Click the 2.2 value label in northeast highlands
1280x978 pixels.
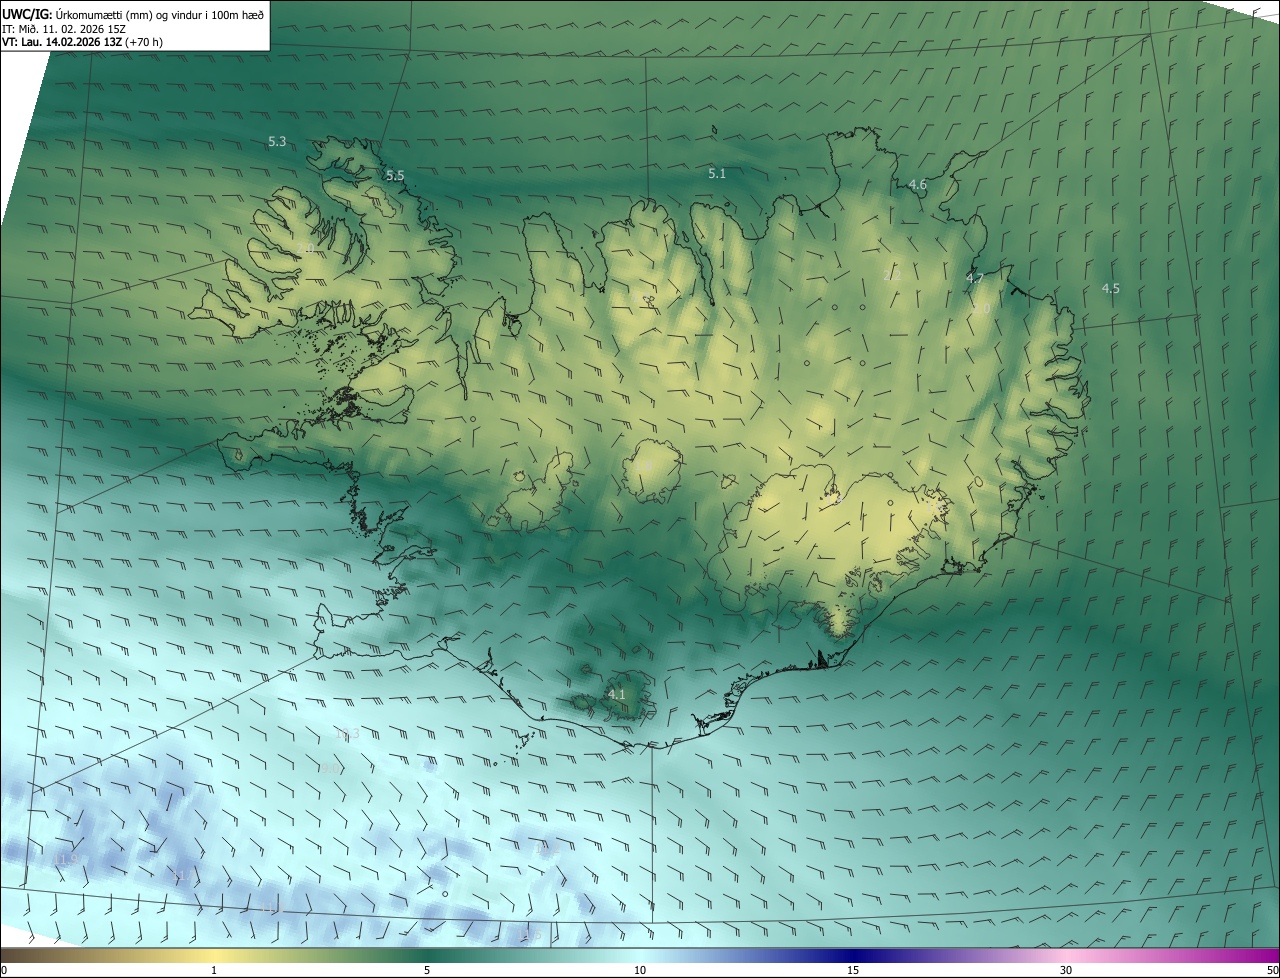click(893, 275)
